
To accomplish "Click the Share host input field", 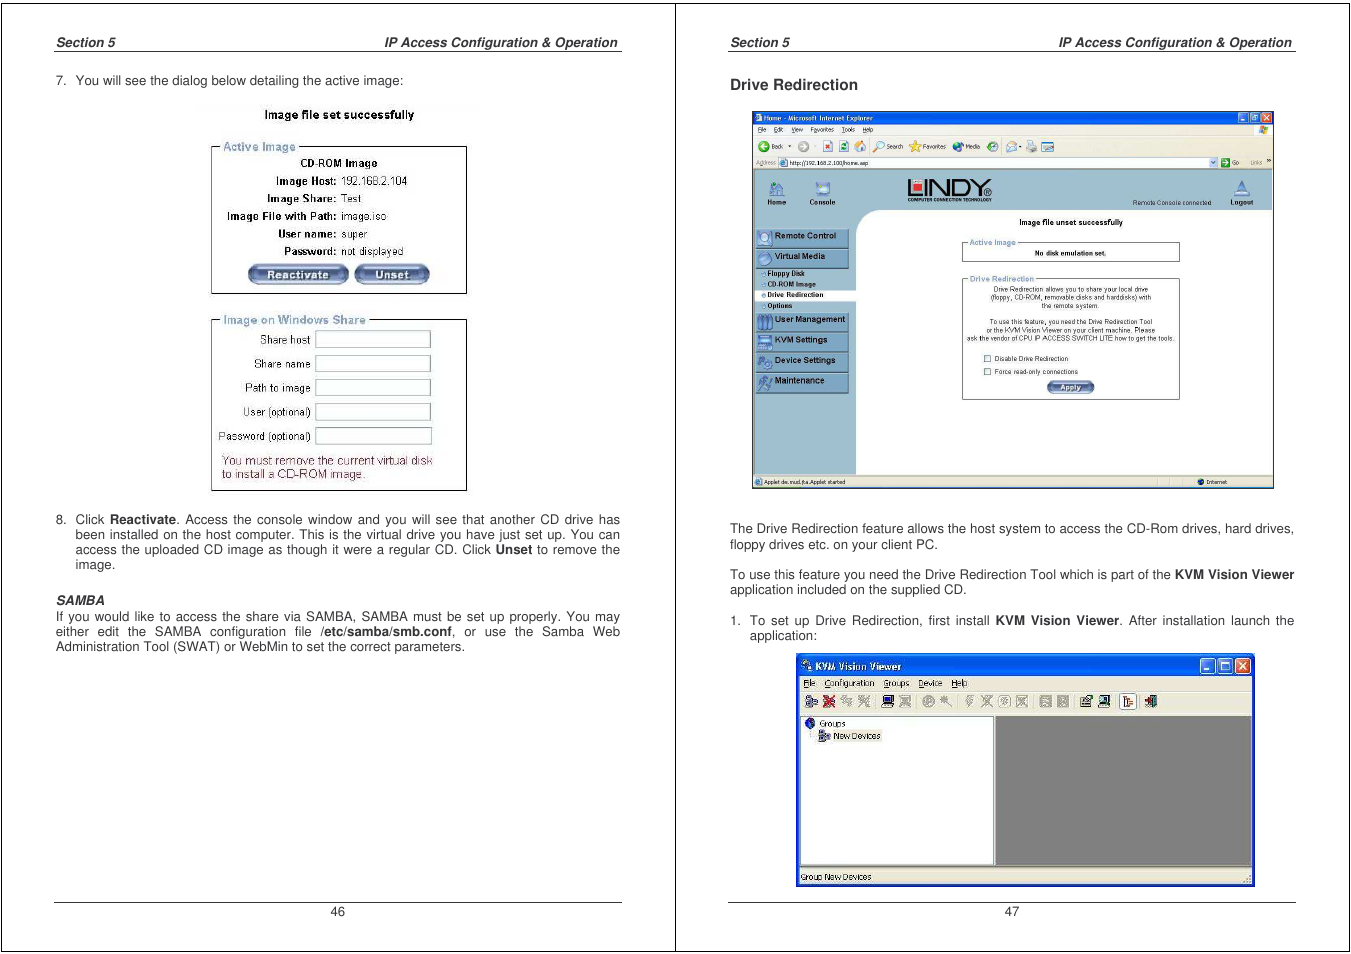I will pos(373,340).
